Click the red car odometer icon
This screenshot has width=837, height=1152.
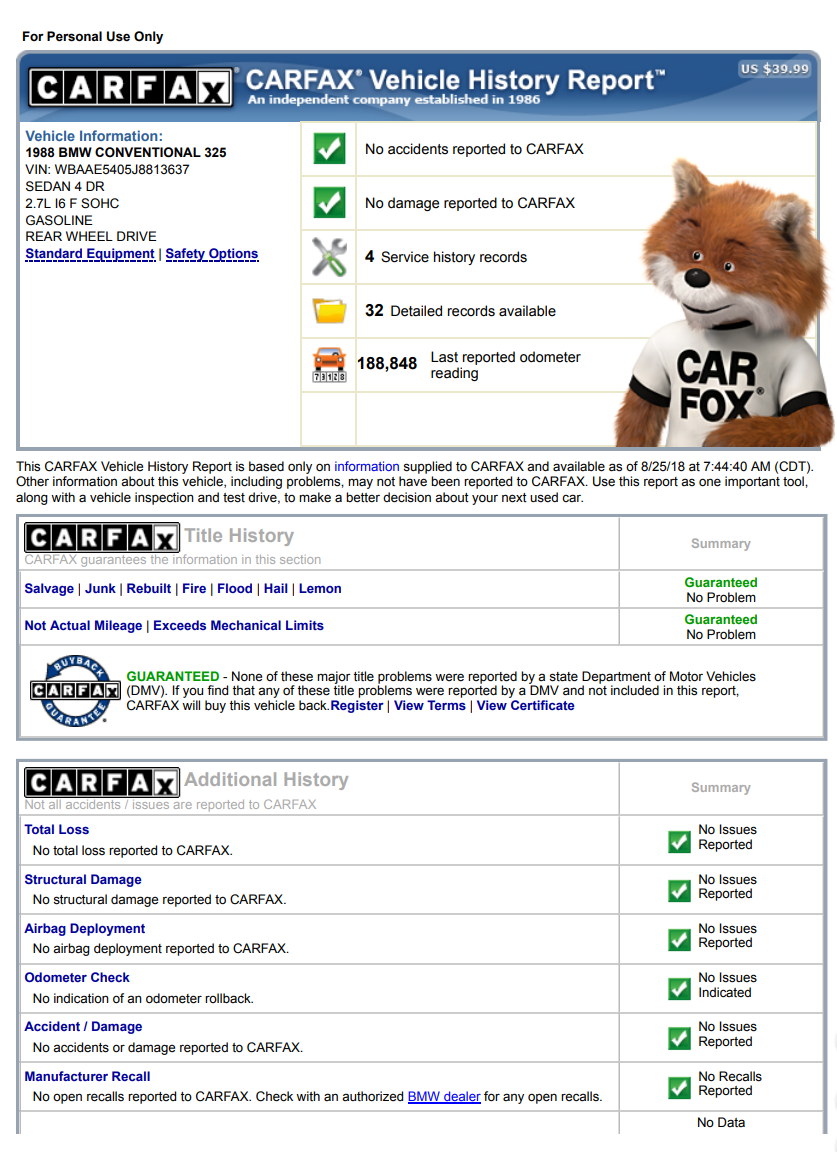(x=329, y=364)
